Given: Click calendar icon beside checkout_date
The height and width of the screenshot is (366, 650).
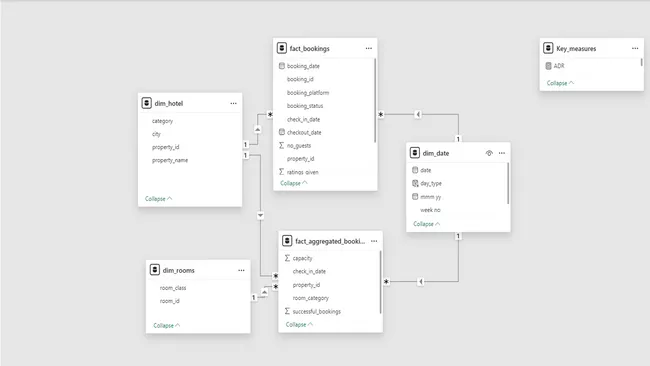Looking at the screenshot, I should (x=282, y=132).
